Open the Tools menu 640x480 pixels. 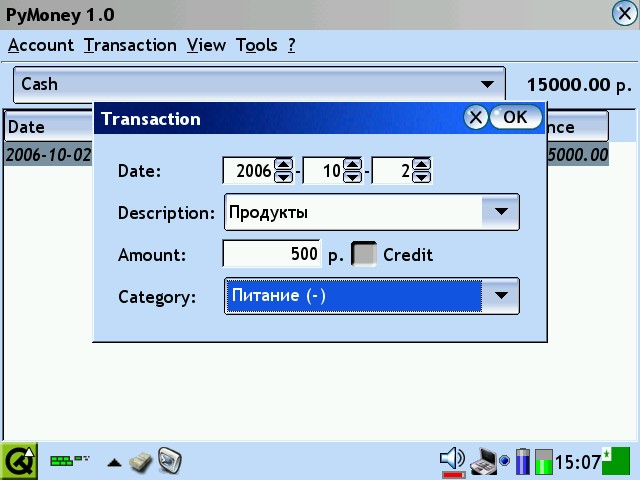(257, 45)
